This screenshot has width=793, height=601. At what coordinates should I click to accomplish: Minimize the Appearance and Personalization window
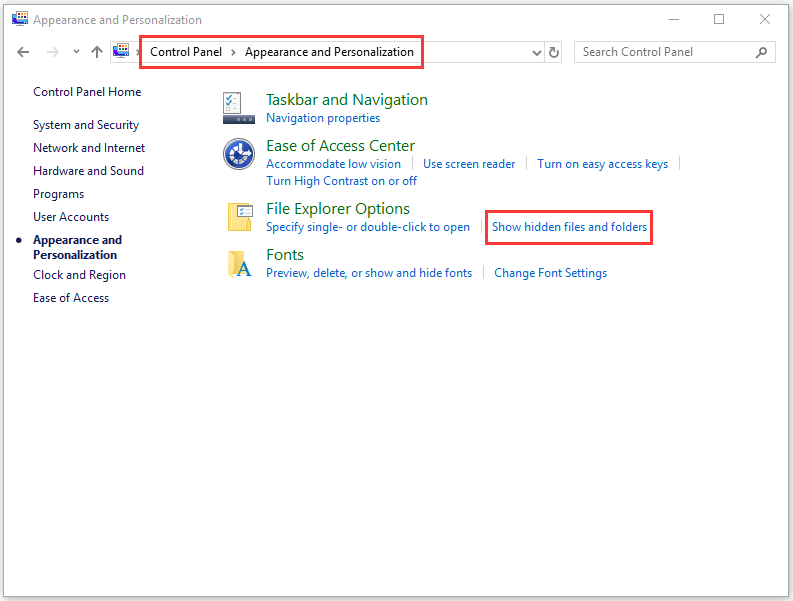674,20
